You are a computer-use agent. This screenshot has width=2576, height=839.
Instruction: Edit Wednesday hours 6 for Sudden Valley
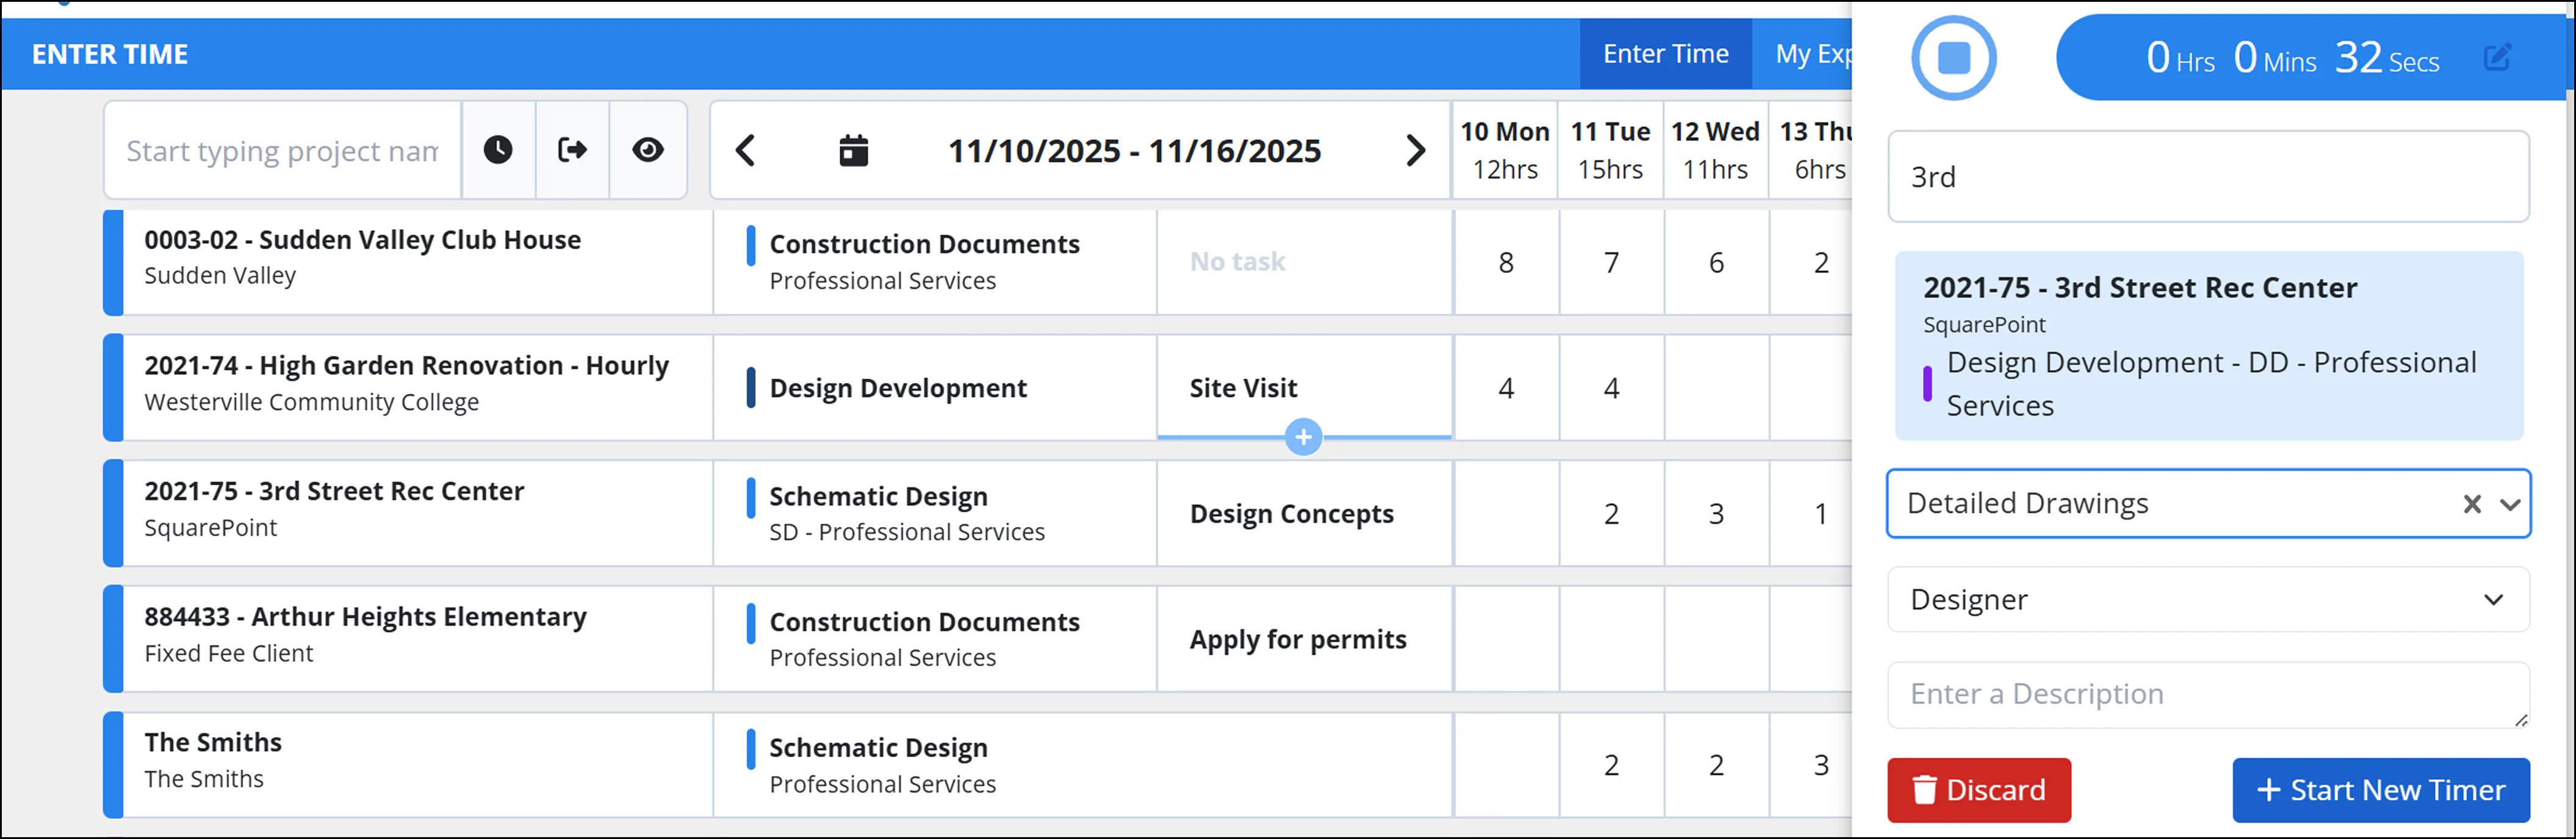coord(1716,262)
